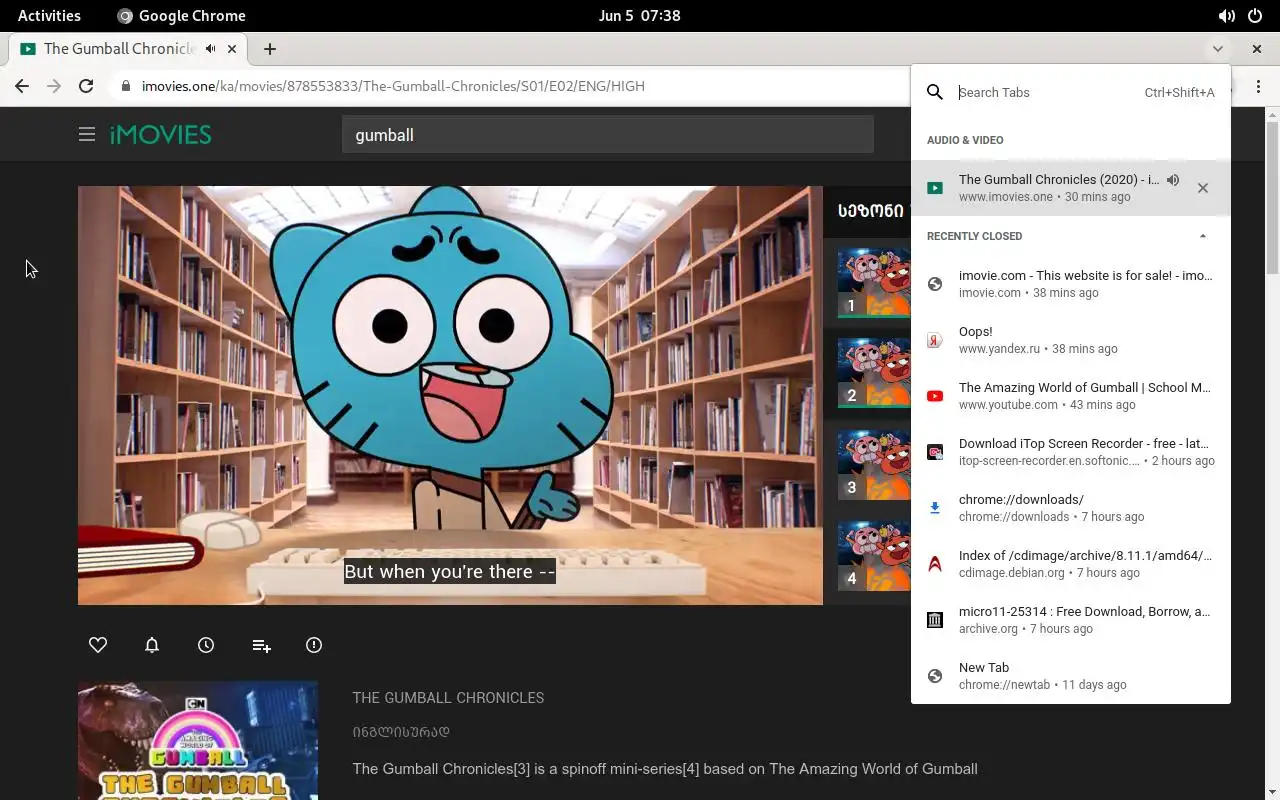The height and width of the screenshot is (800, 1280).
Task: Open Chrome three-dot menu
Action: 1258,86
